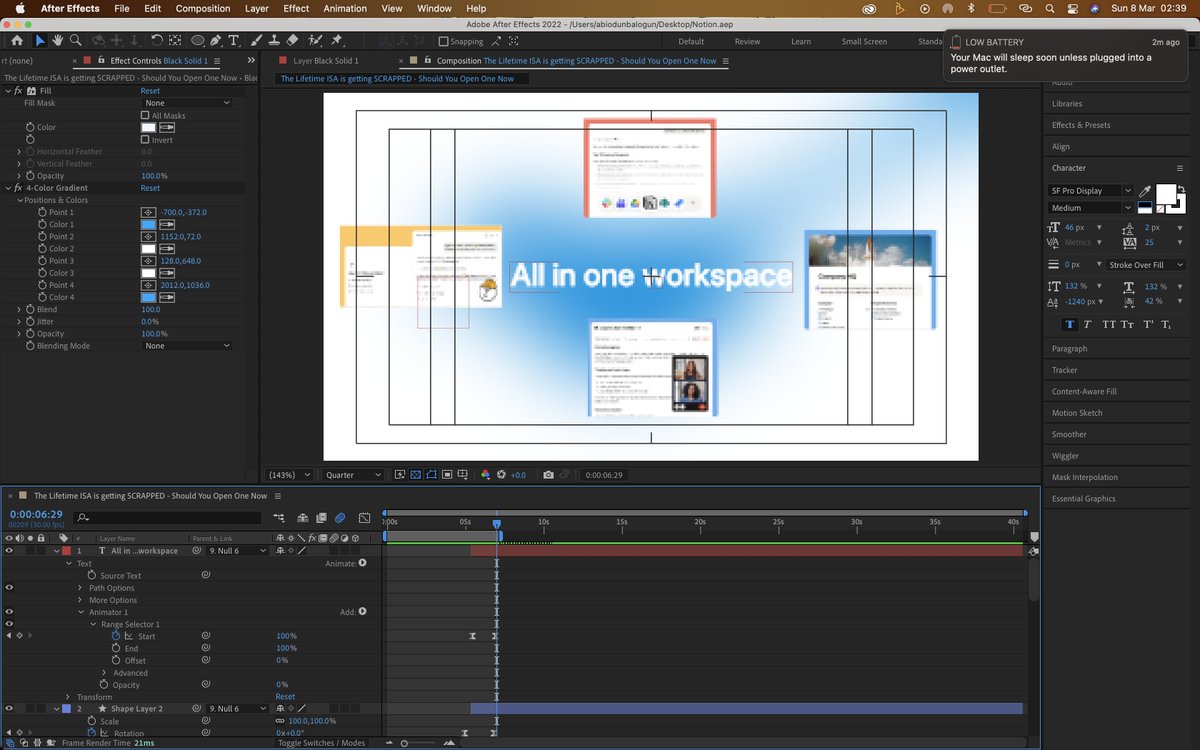The width and height of the screenshot is (1200, 750).
Task: Open the Graph Editor in the timeline
Action: click(x=363, y=518)
